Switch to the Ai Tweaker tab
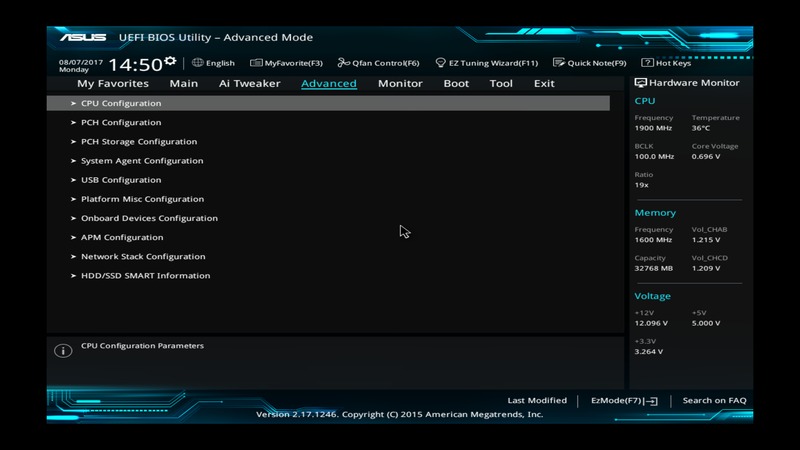800x450 pixels. (x=249, y=84)
